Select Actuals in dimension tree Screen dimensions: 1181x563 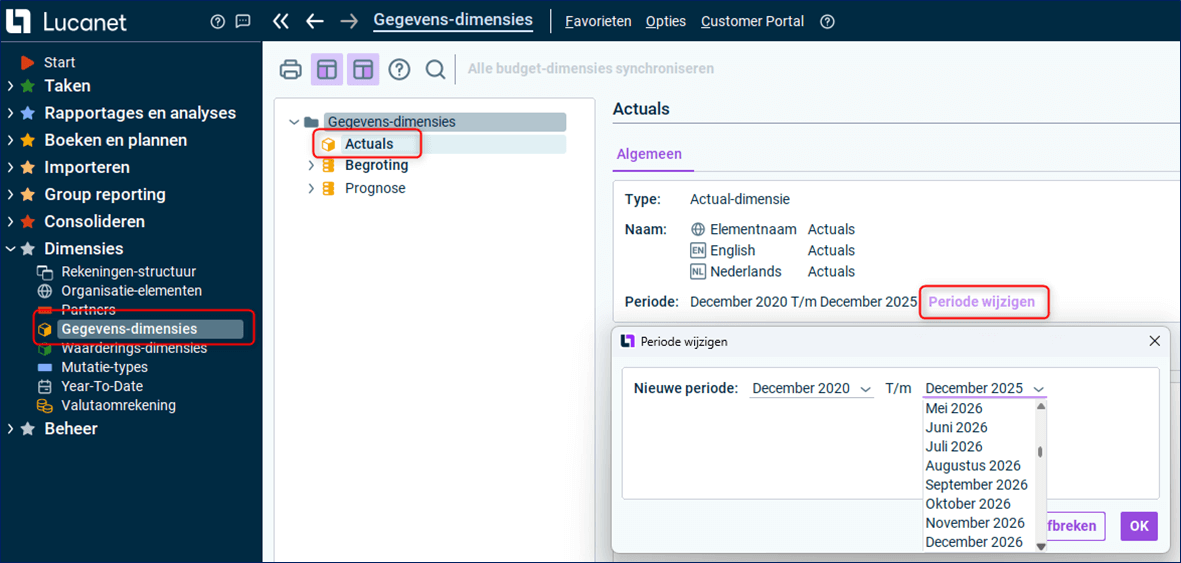click(x=368, y=144)
